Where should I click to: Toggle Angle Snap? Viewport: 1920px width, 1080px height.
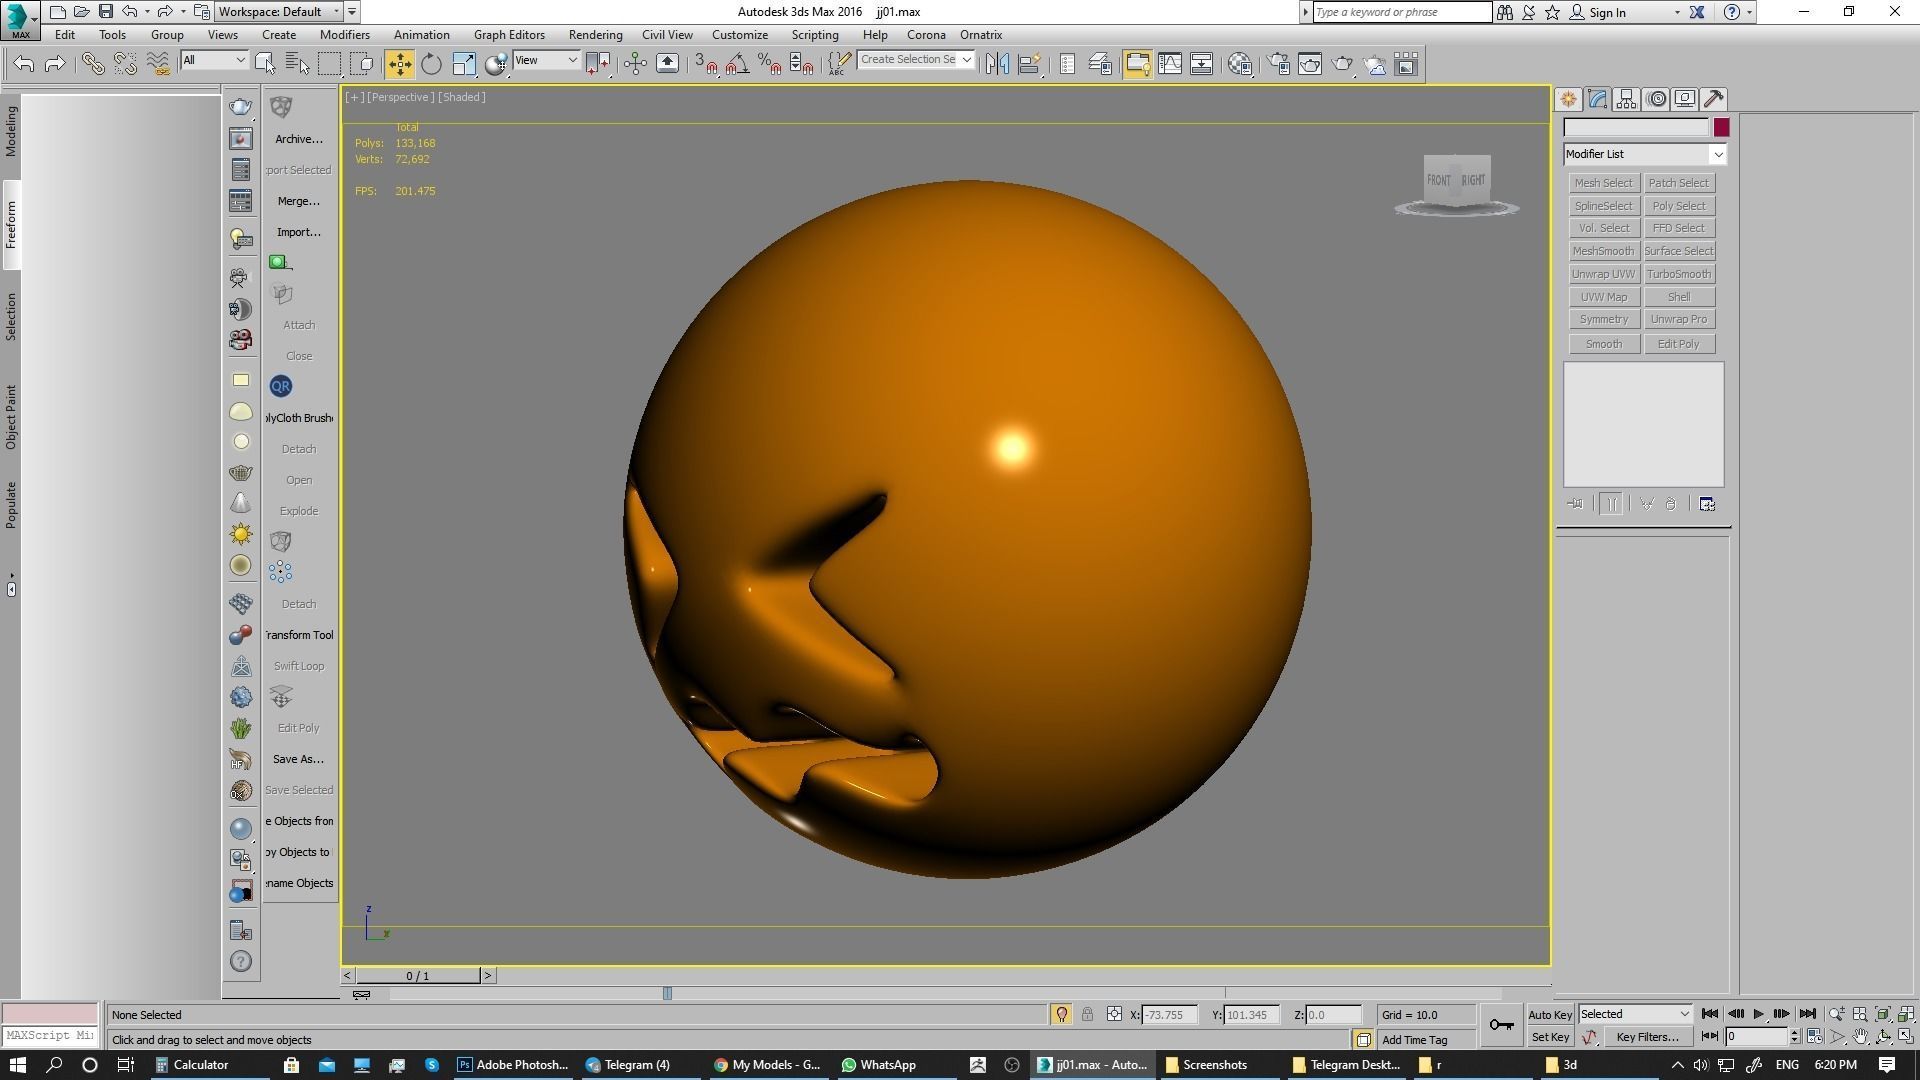coord(737,64)
